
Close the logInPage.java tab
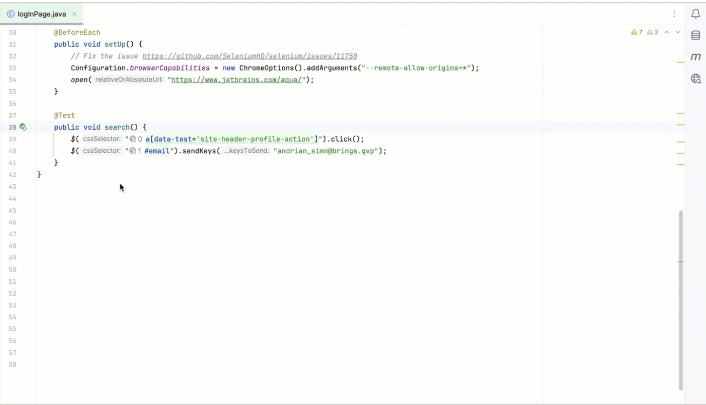(x=74, y=14)
